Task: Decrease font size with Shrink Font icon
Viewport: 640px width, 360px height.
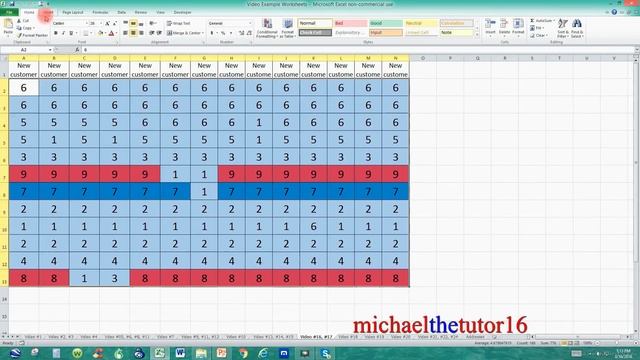Action: [x=115, y=24]
